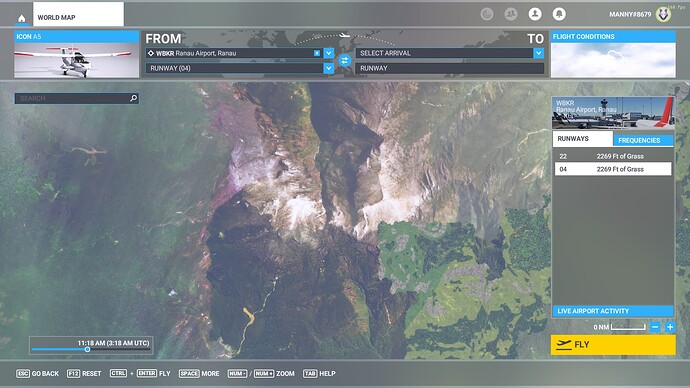Open the achievements icon in top bar
This screenshot has width=690, height=388.
pyautogui.click(x=487, y=14)
